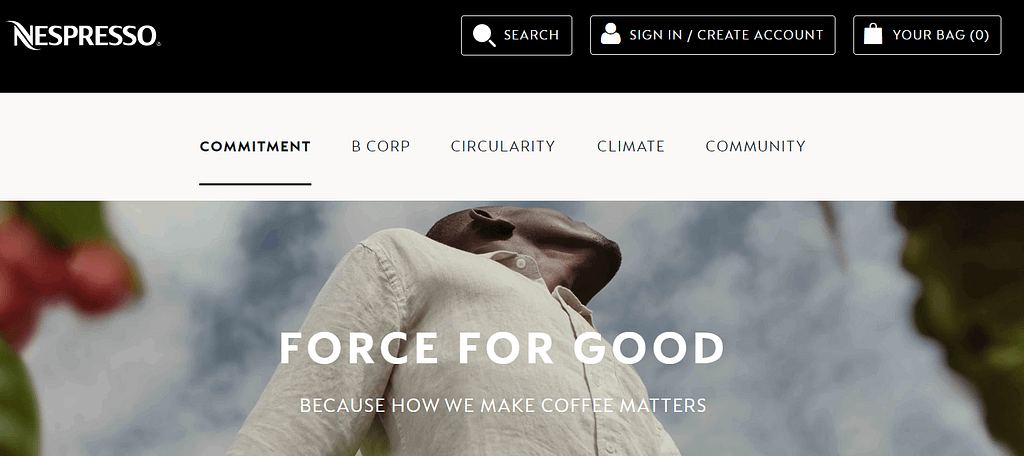1024x456 pixels.
Task: Select the COMMUNITY tab
Action: pyautogui.click(x=756, y=146)
